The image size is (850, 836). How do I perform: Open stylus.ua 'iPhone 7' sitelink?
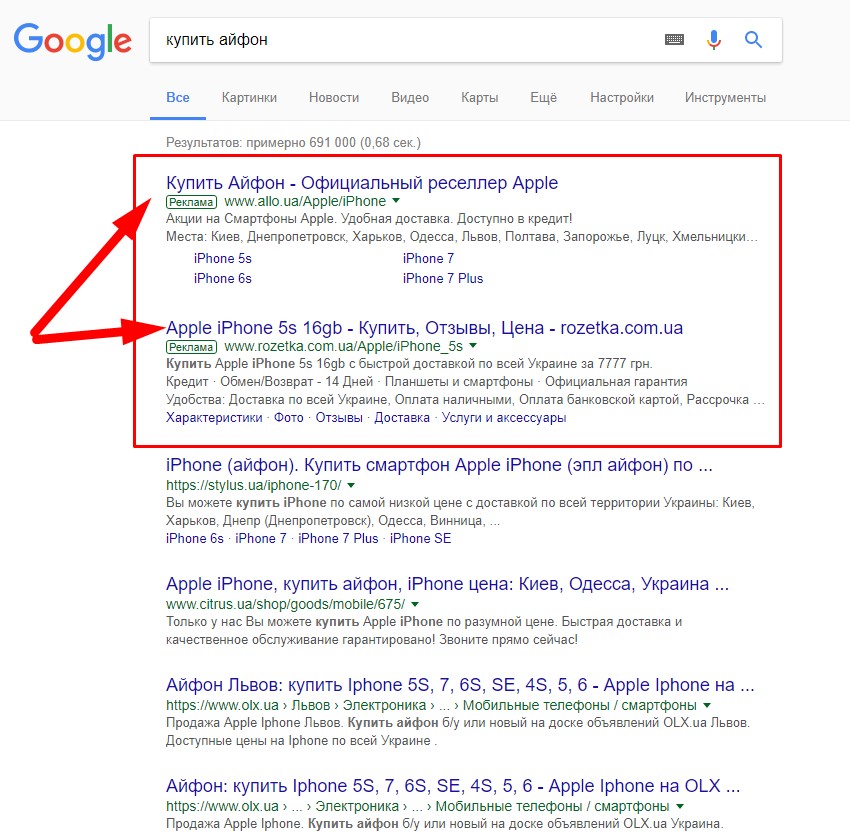261,539
